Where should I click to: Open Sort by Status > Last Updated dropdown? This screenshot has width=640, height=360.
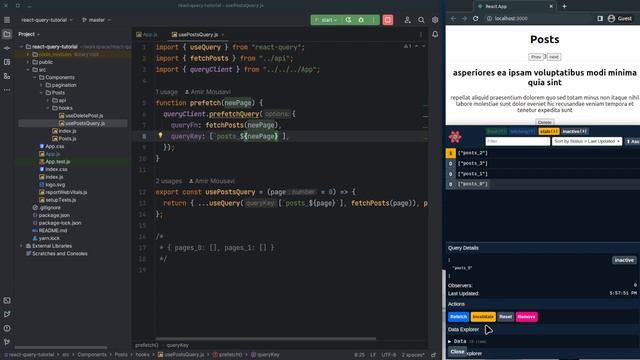coord(587,141)
